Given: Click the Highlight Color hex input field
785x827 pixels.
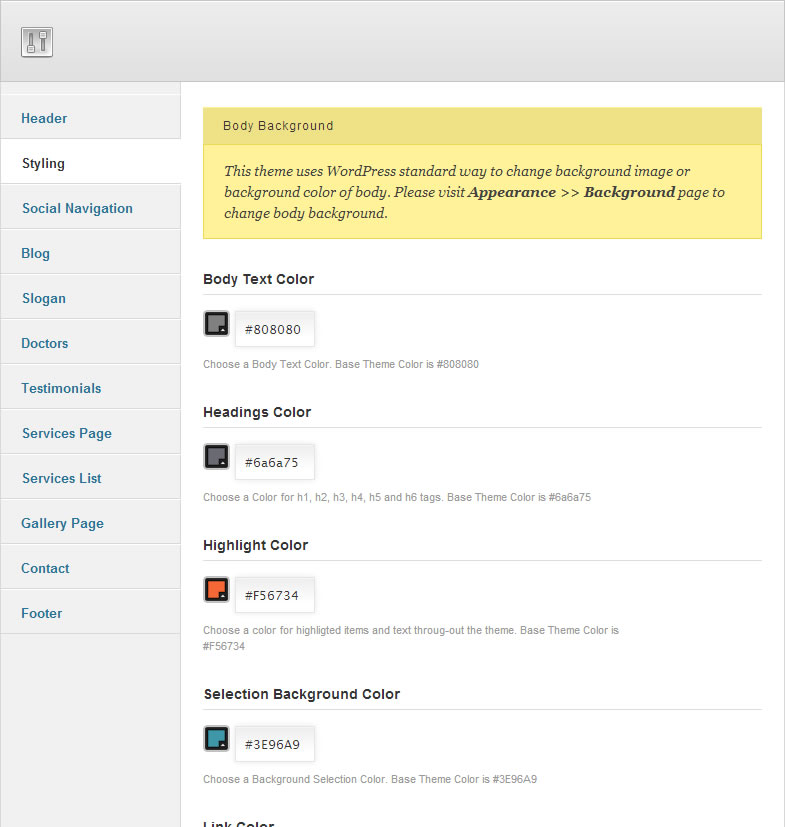Looking at the screenshot, I should click(x=274, y=595).
